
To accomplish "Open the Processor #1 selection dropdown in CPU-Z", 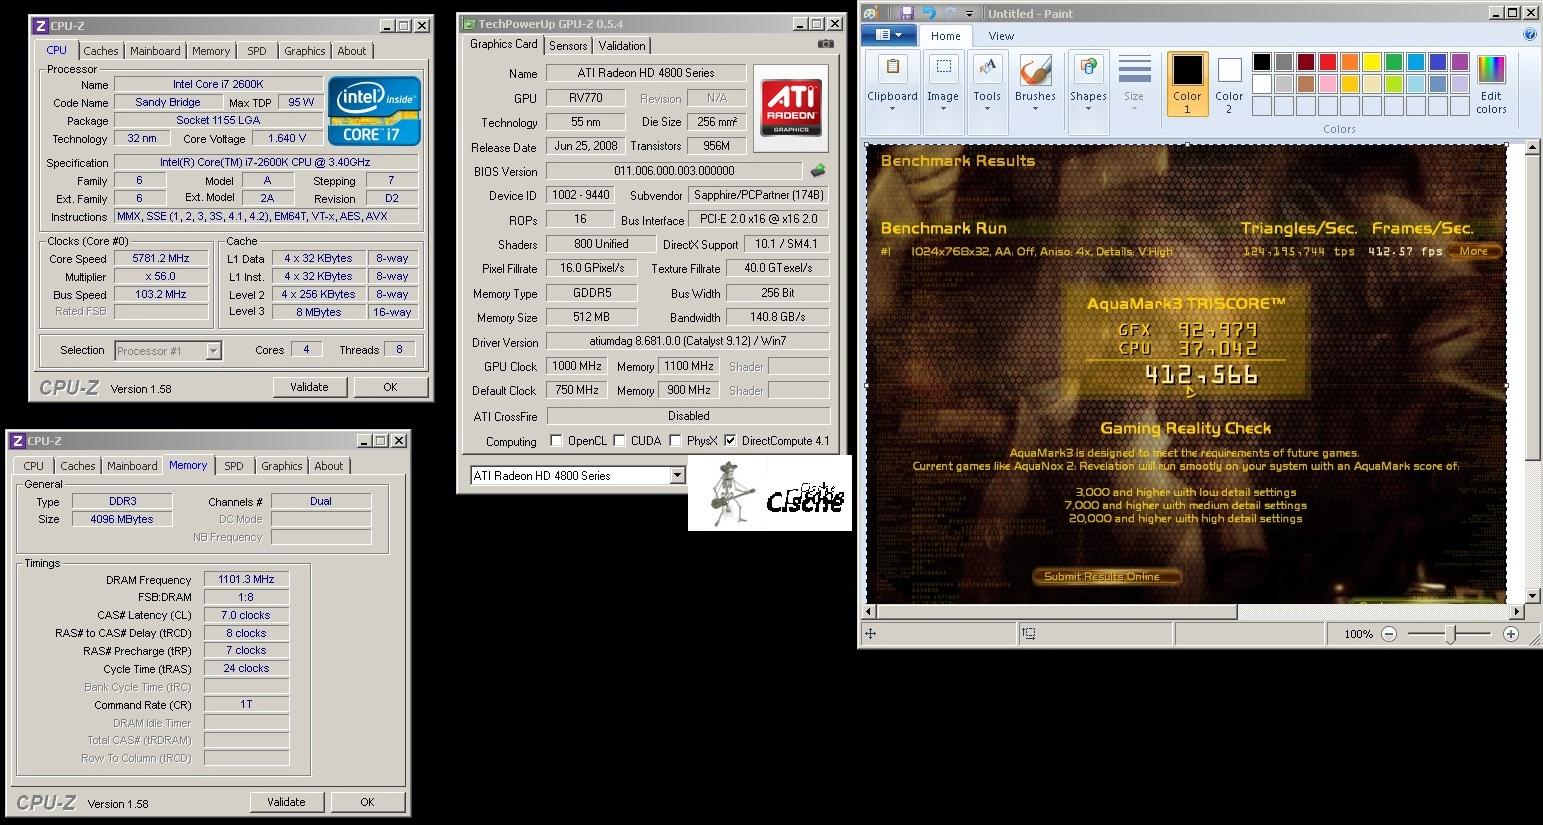I will pos(213,351).
